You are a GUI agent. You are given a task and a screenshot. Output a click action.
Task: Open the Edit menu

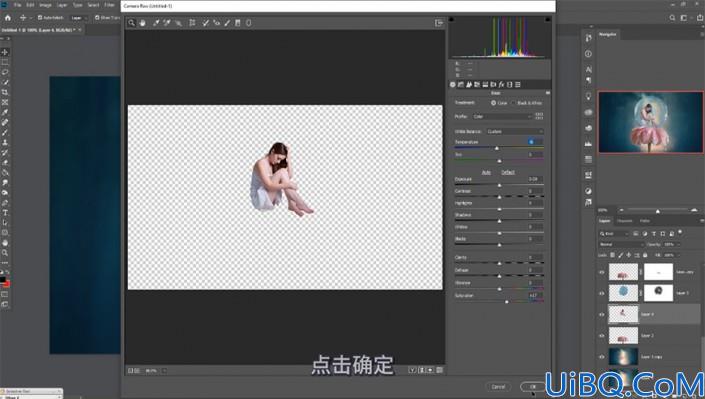[x=30, y=5]
